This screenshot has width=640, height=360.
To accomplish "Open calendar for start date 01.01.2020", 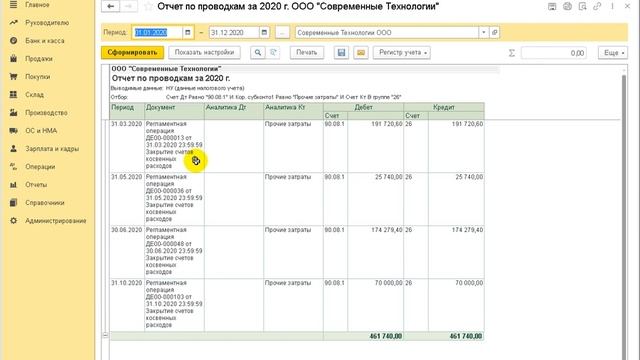I will click(x=188, y=33).
